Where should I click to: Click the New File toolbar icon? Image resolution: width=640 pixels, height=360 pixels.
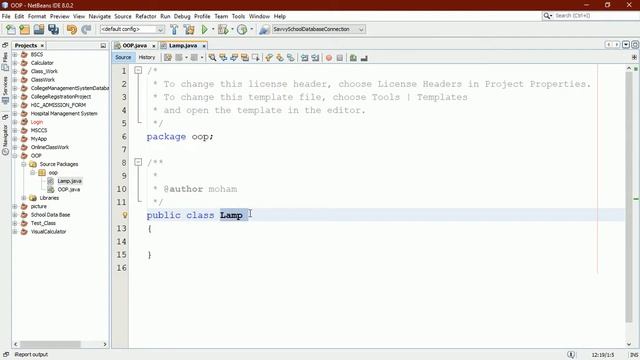tap(11, 29)
